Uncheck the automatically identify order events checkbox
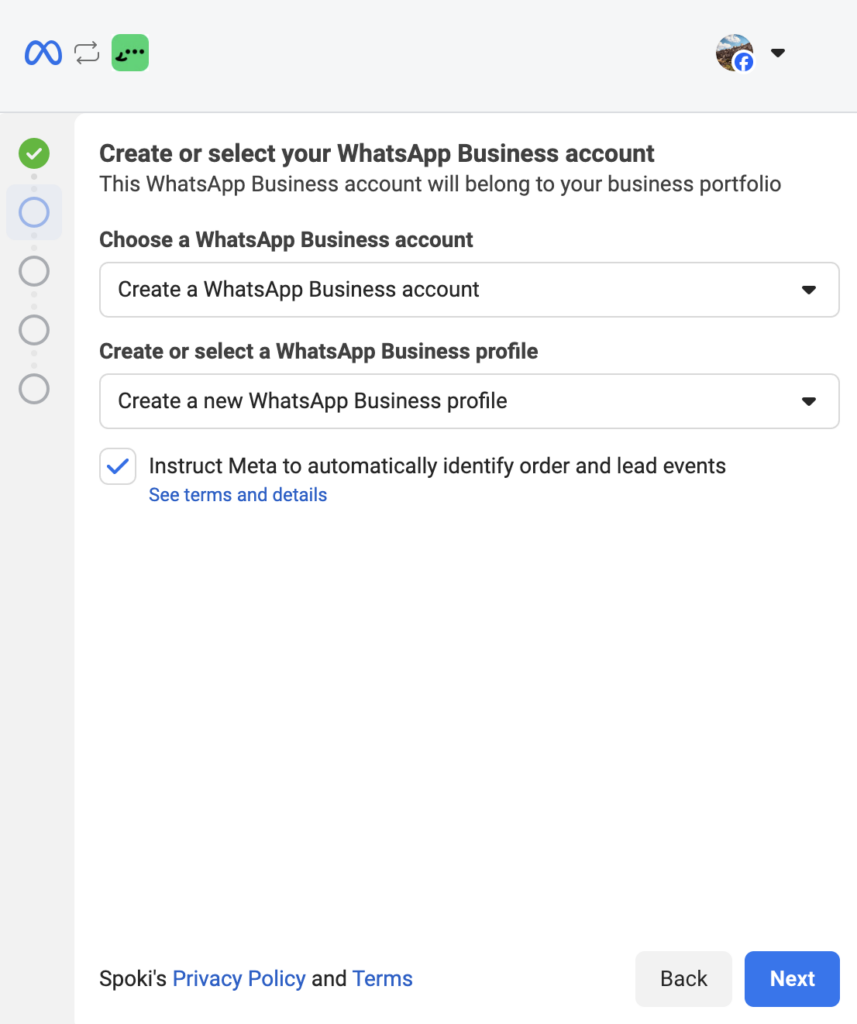Viewport: 857px width, 1024px height. tap(118, 466)
